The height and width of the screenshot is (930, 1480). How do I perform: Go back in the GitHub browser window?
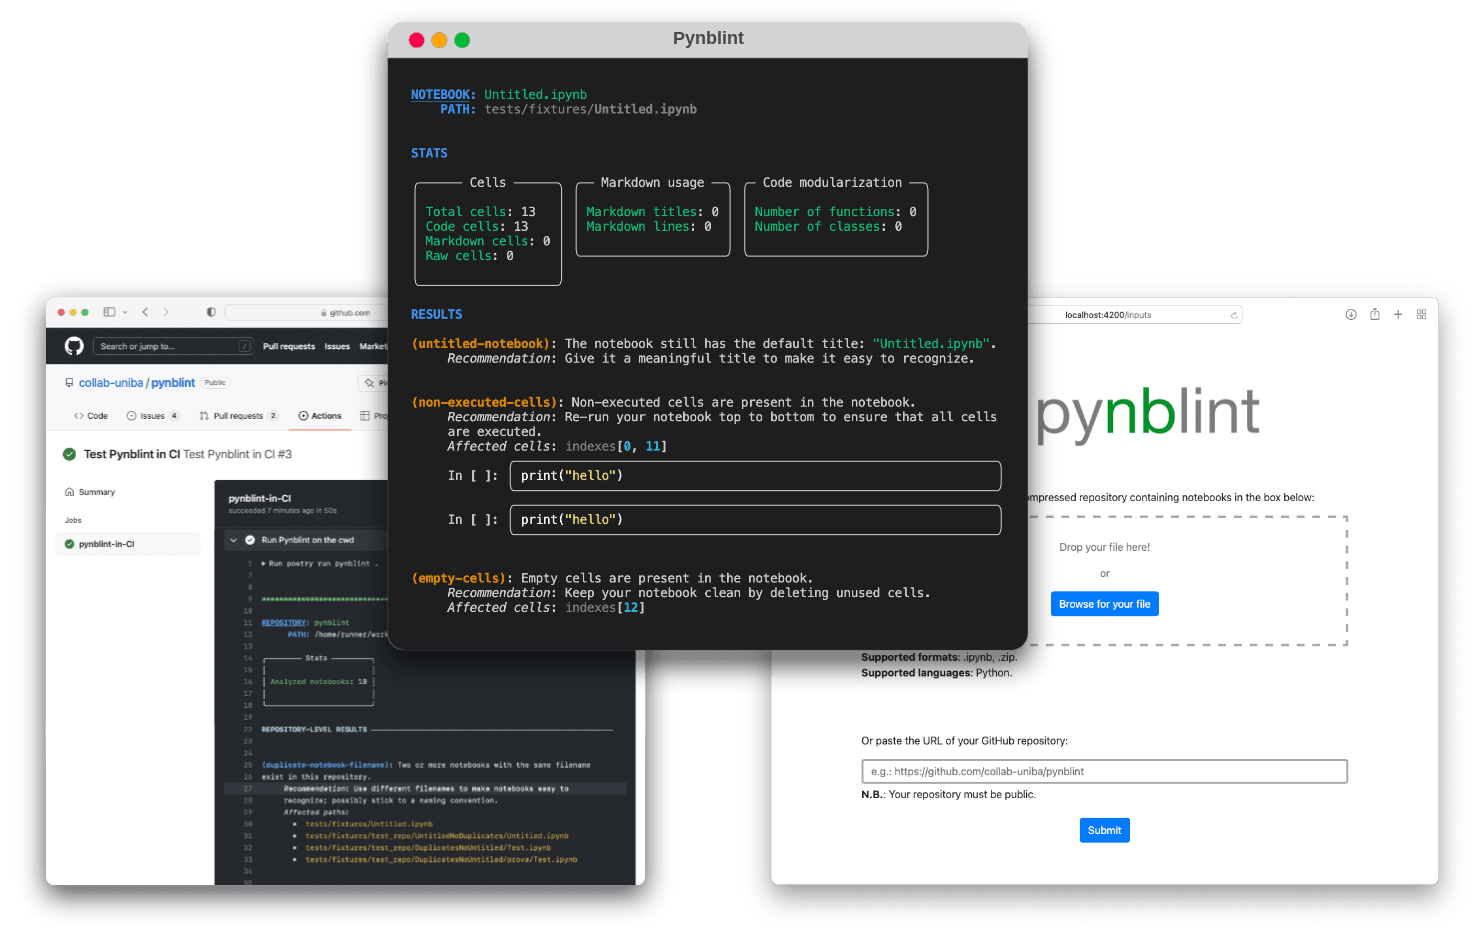(145, 312)
